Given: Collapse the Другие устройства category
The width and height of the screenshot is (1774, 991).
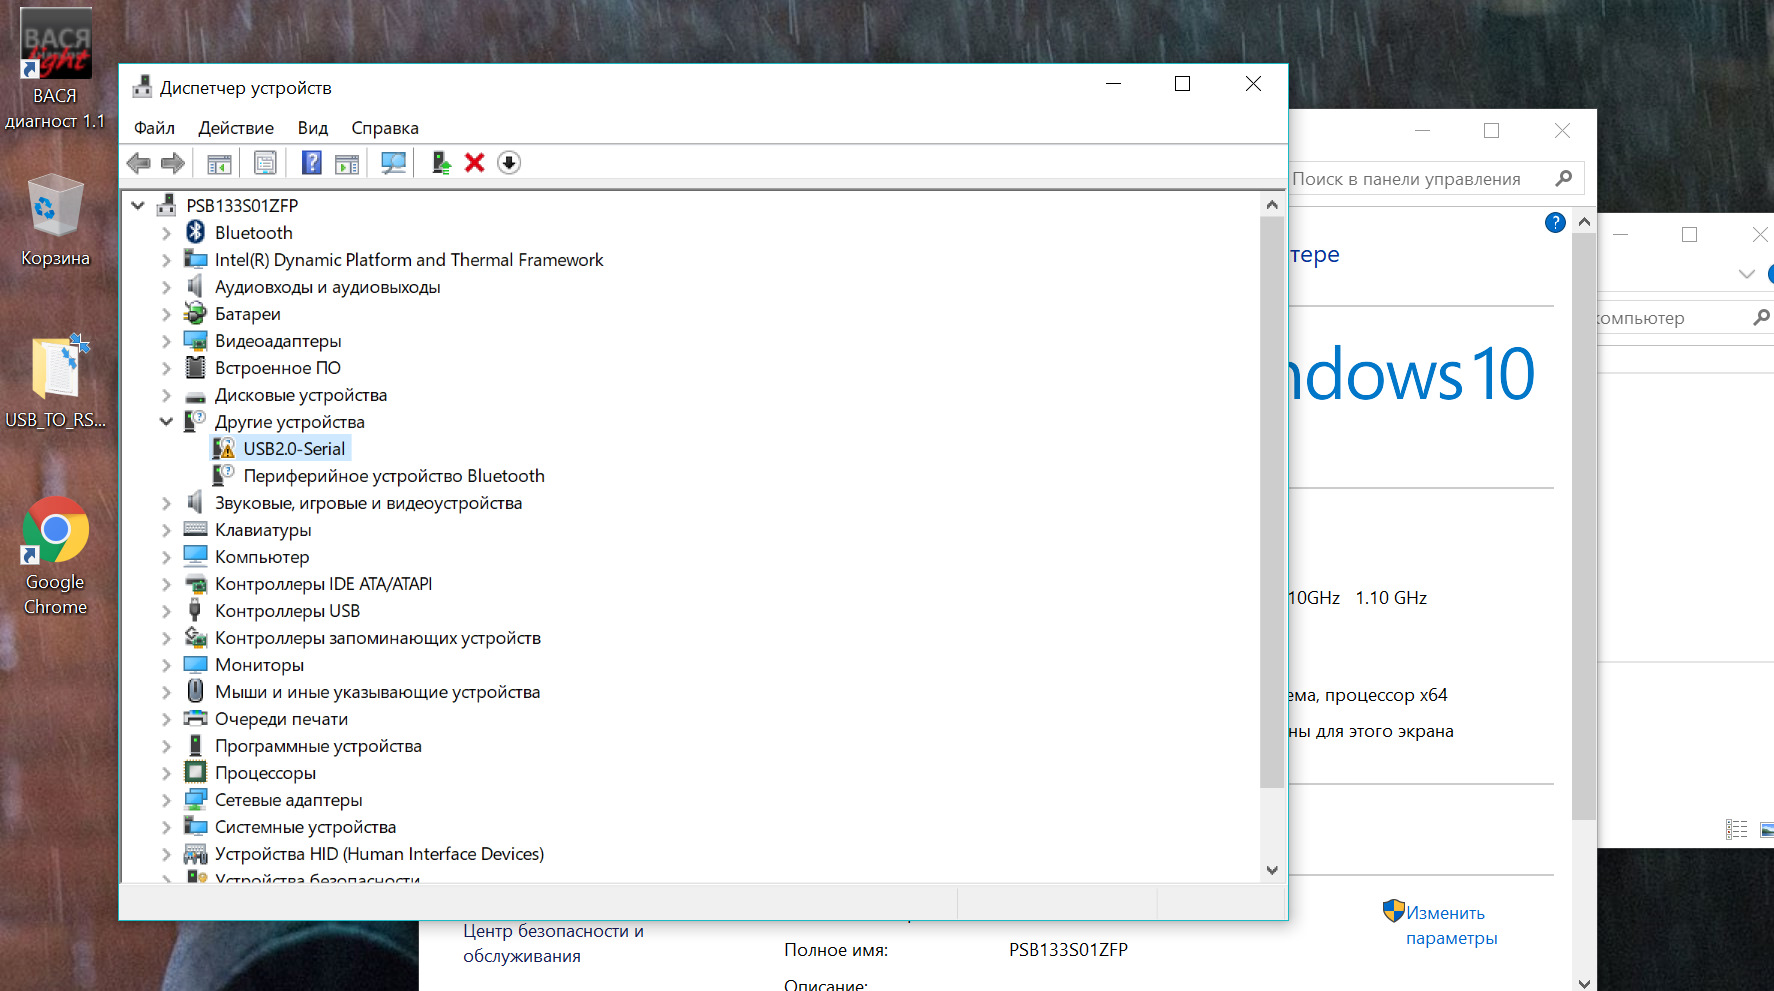Looking at the screenshot, I should [x=166, y=422].
